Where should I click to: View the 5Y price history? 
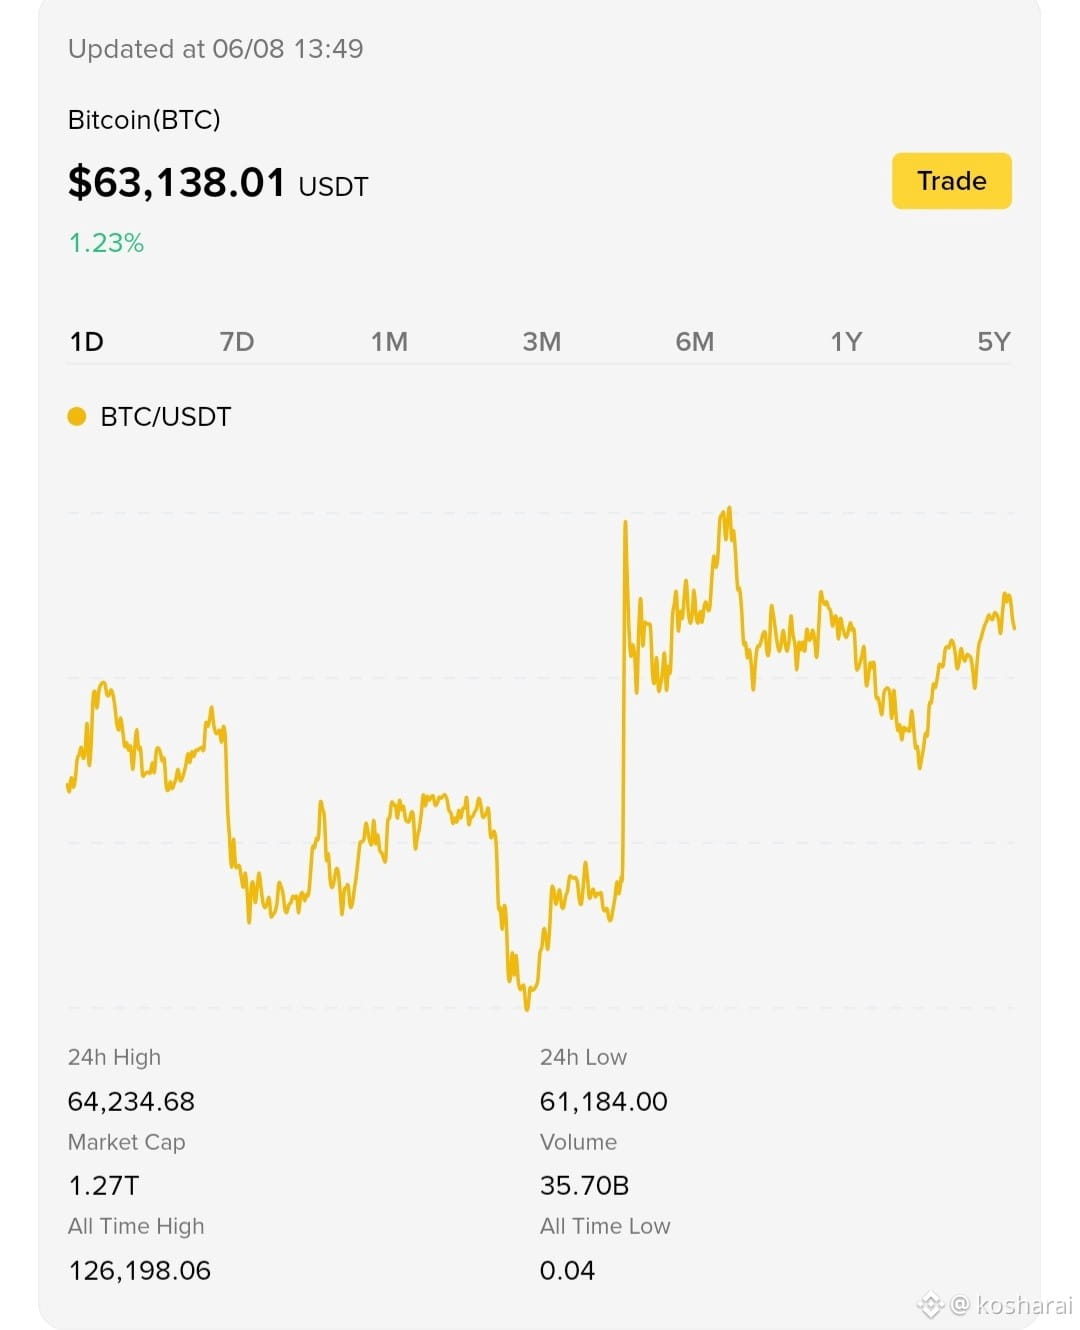(x=994, y=342)
